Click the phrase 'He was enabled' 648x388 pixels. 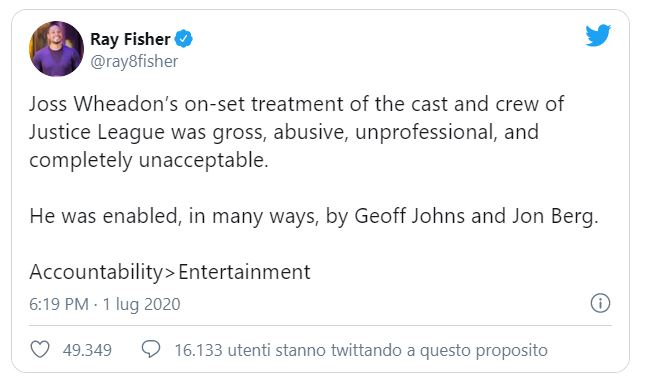coord(103,216)
